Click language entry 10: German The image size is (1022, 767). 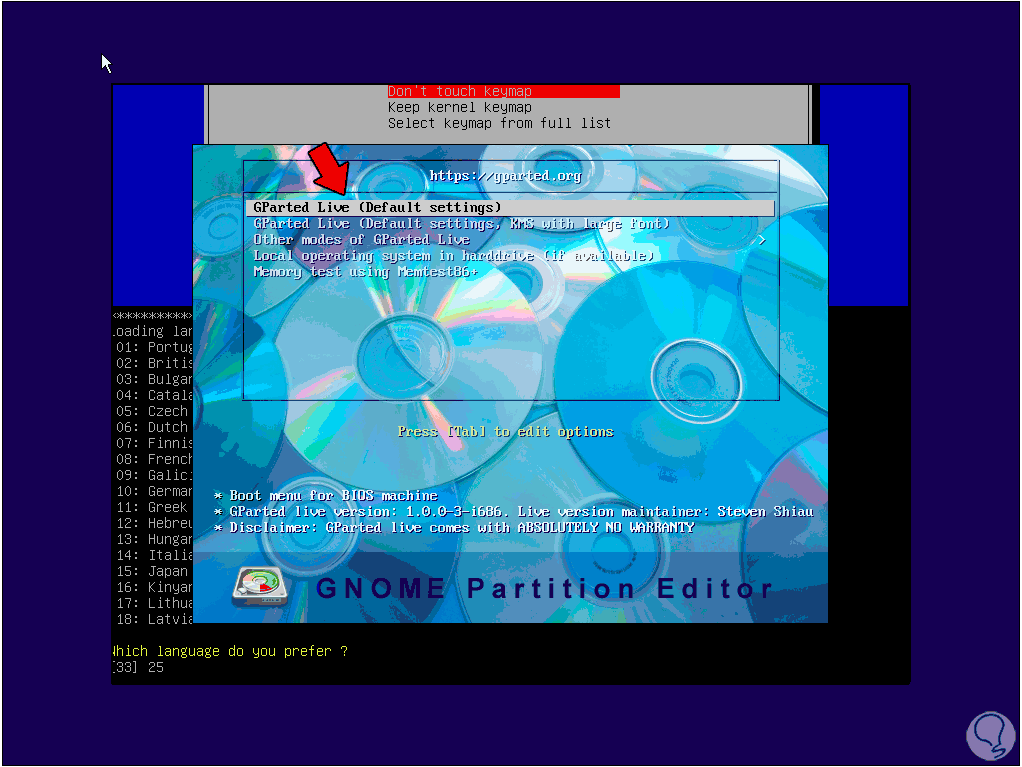coord(154,491)
